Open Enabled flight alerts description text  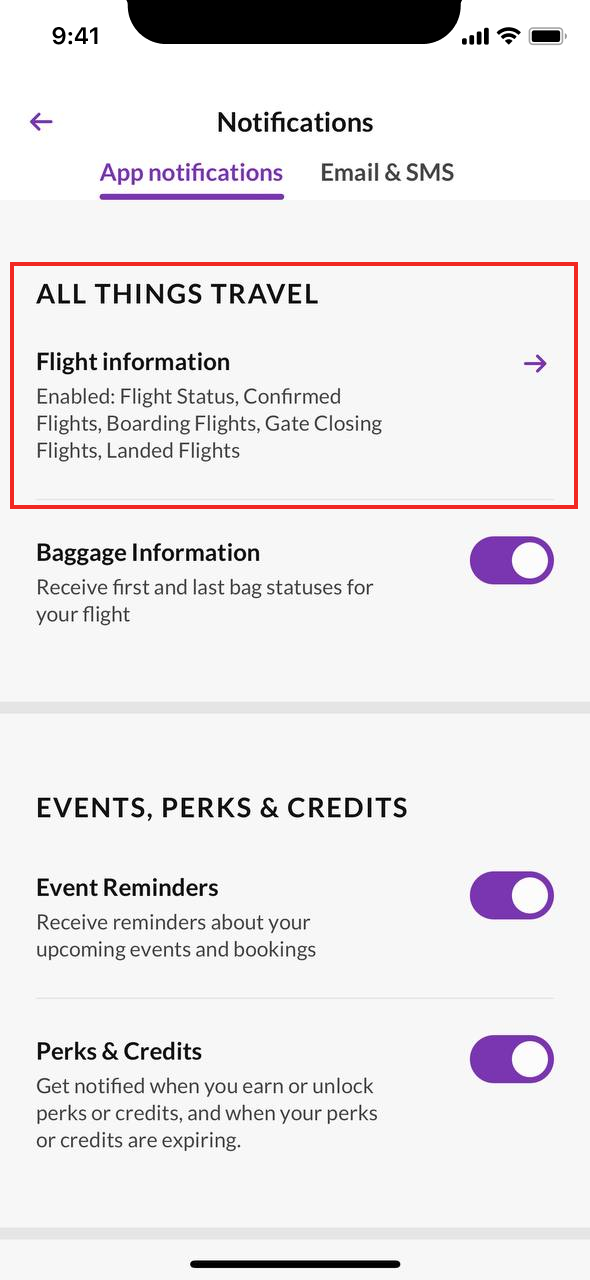coord(209,424)
